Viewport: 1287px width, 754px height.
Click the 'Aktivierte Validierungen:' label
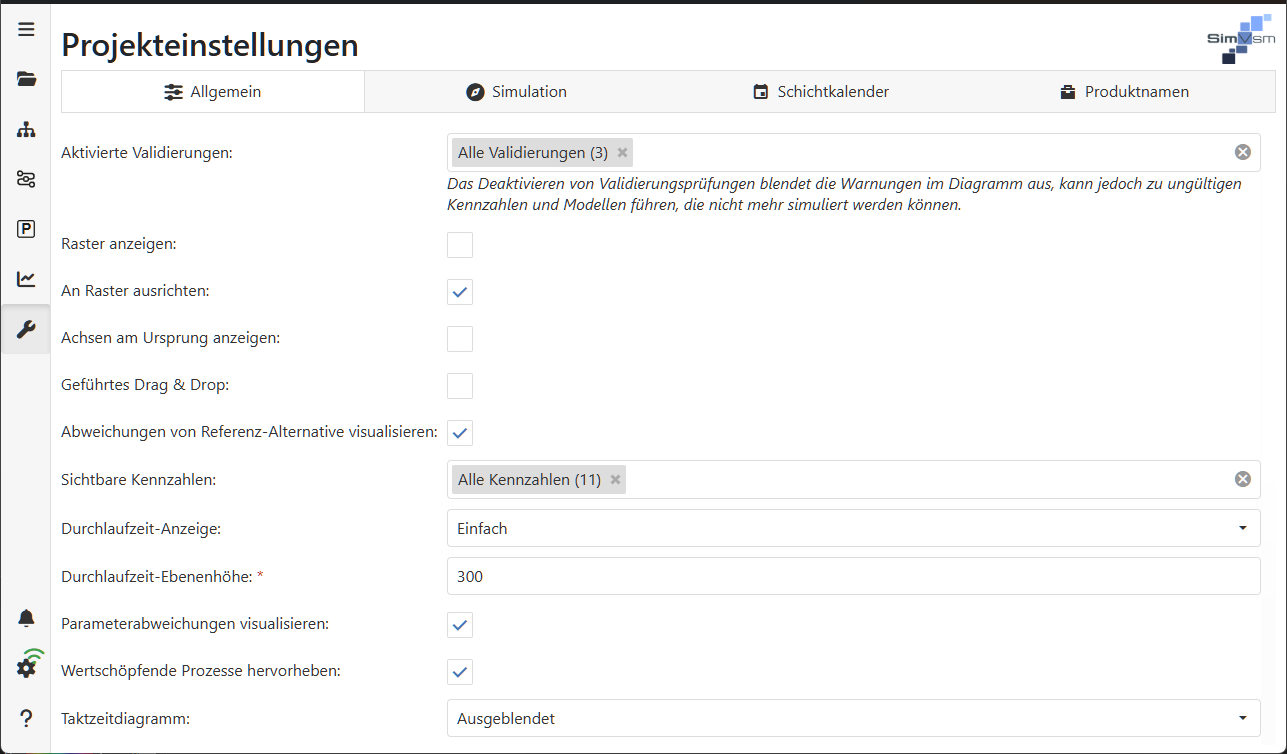pos(147,153)
